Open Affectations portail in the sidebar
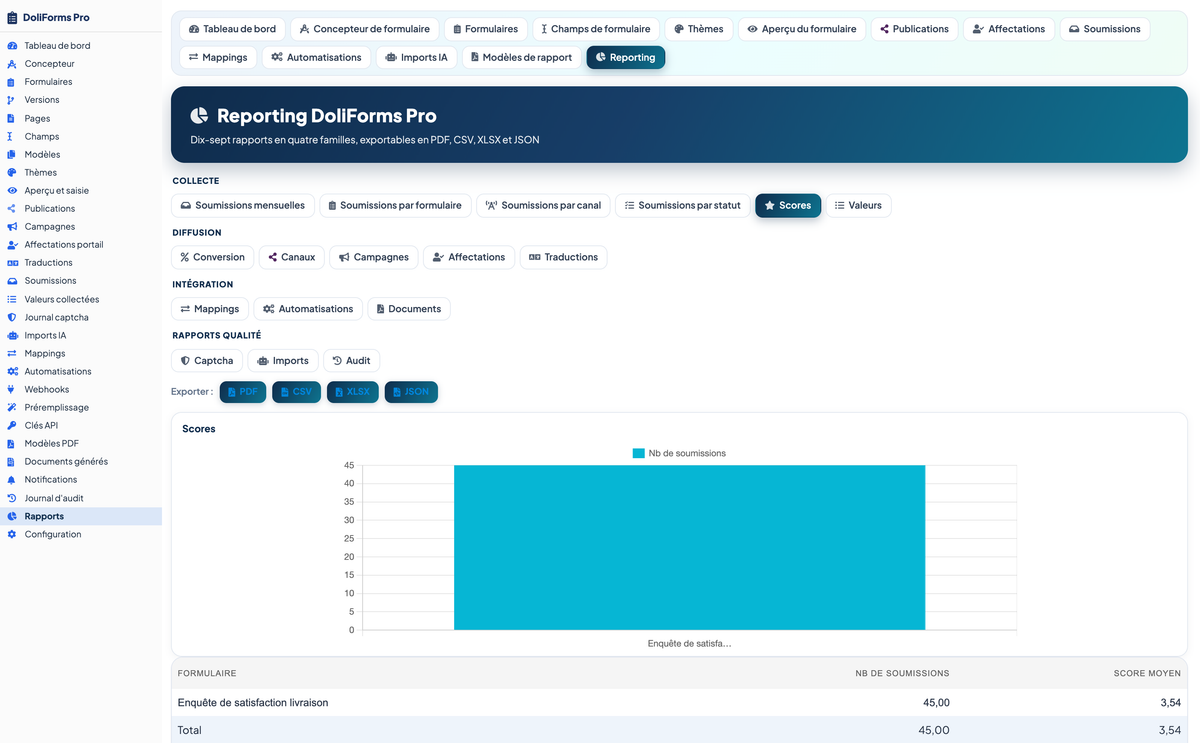Screen dimensions: 1200x743 click(80, 245)
